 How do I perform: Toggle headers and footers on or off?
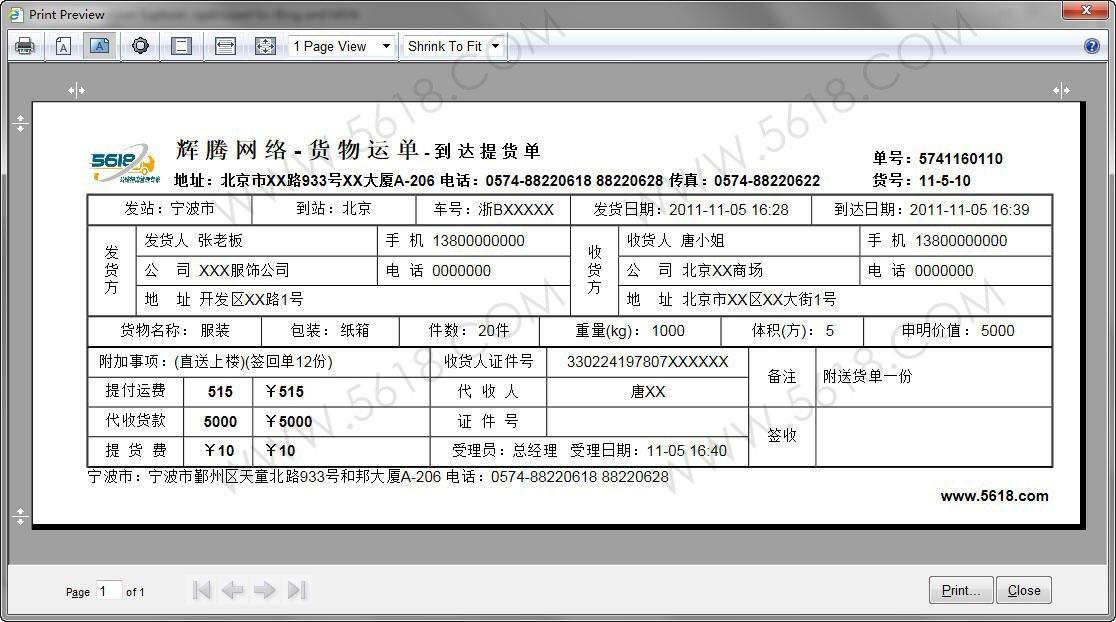[181, 46]
